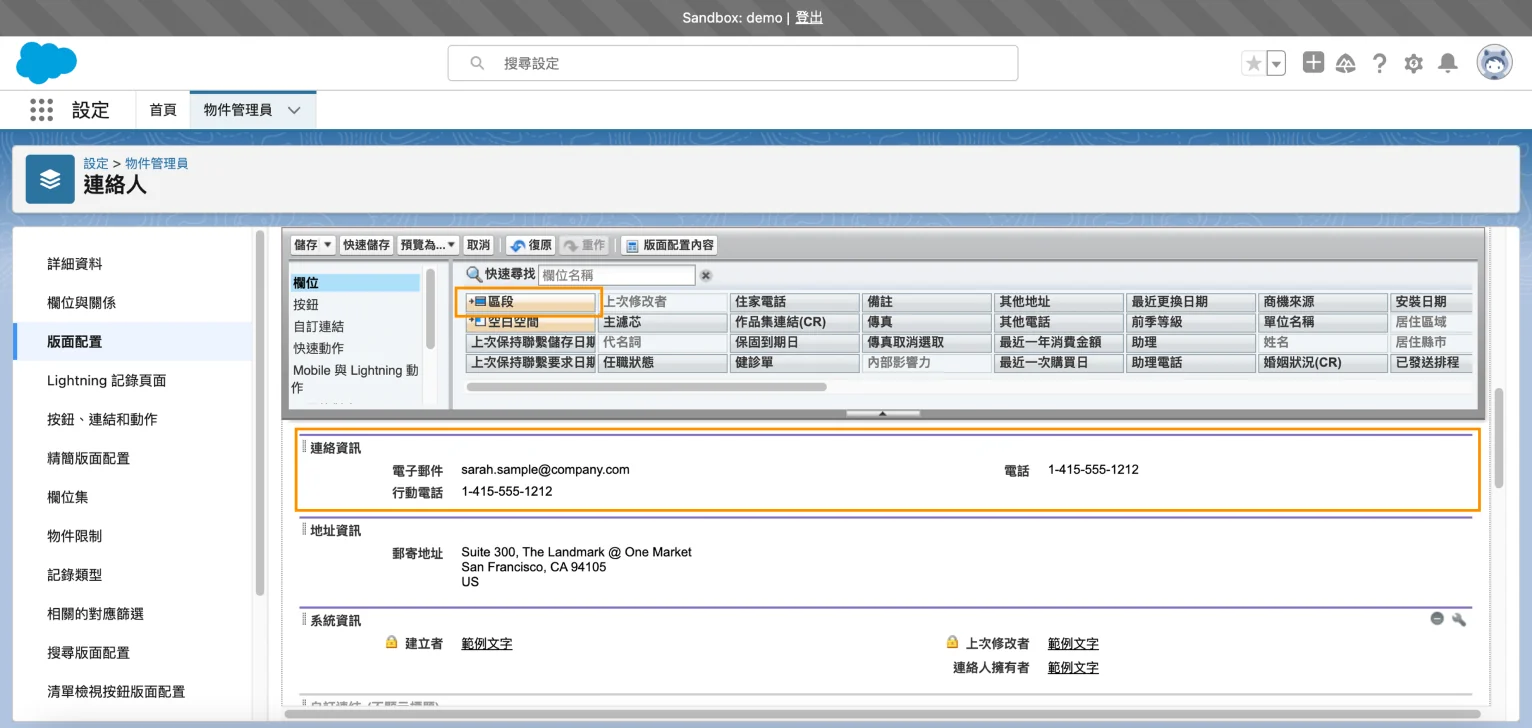Add this page to favorites star
This screenshot has height=728, width=1532.
(x=1253, y=63)
